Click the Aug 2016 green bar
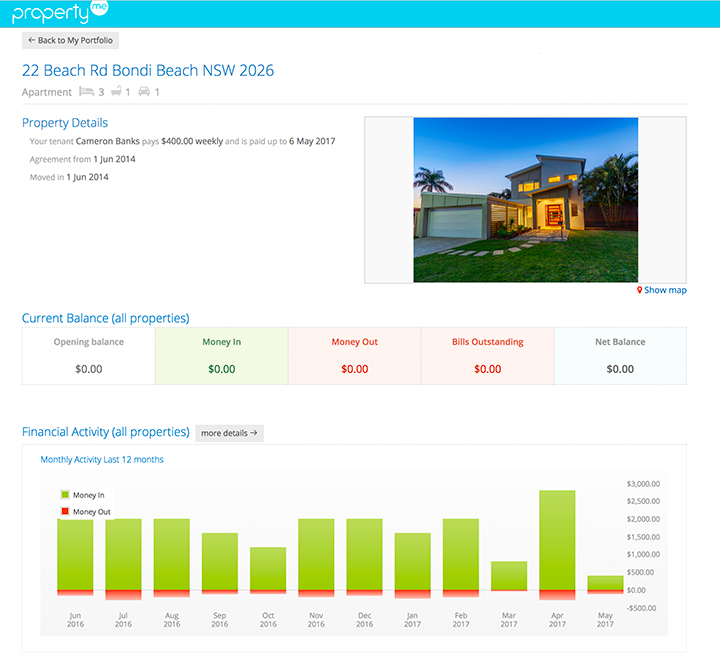Image resolution: width=720 pixels, height=662 pixels. coord(172,555)
